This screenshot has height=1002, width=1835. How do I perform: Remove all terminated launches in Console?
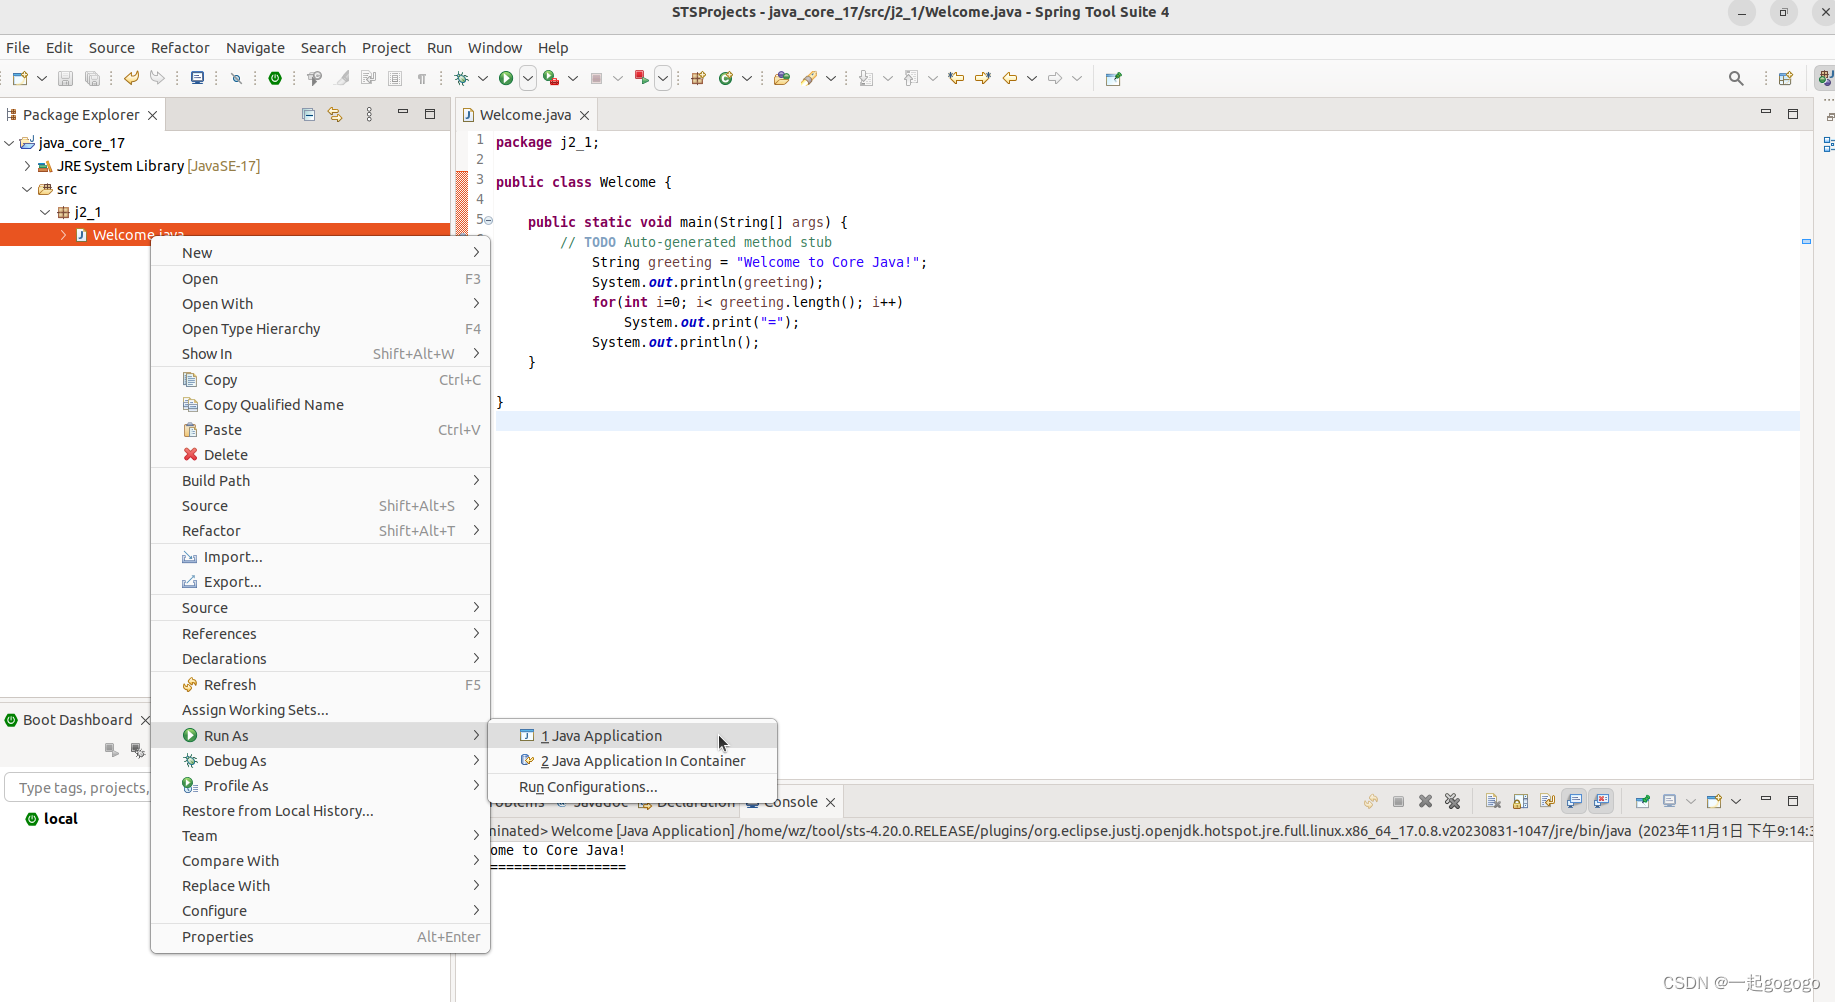1453,801
